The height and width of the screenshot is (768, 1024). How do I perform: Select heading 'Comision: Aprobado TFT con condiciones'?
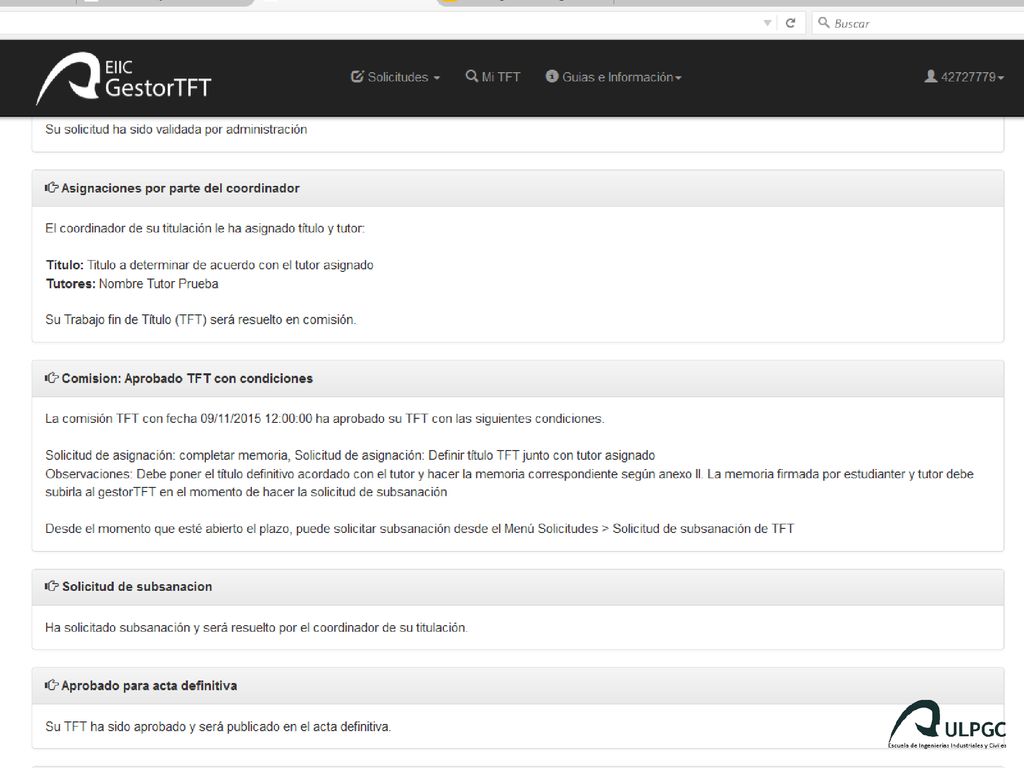187,378
